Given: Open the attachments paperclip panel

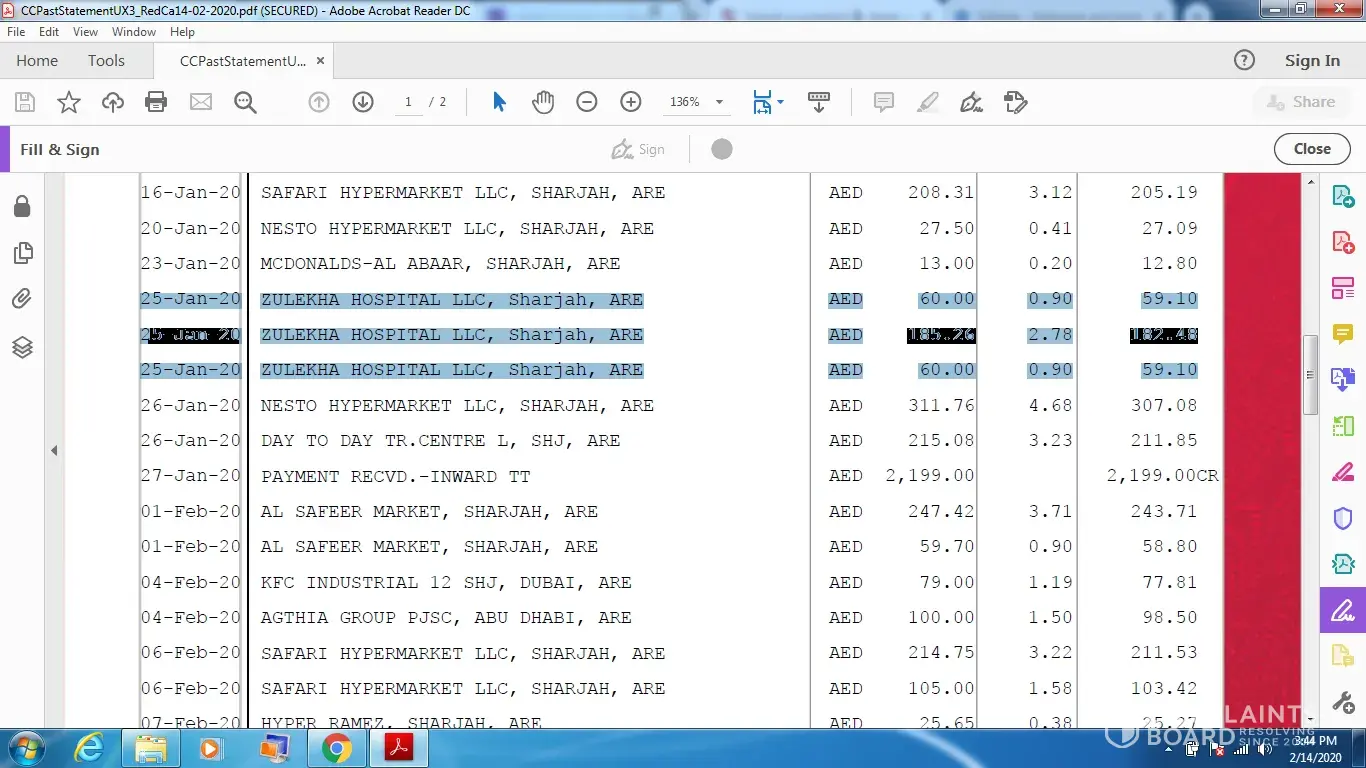Looking at the screenshot, I should tap(22, 298).
